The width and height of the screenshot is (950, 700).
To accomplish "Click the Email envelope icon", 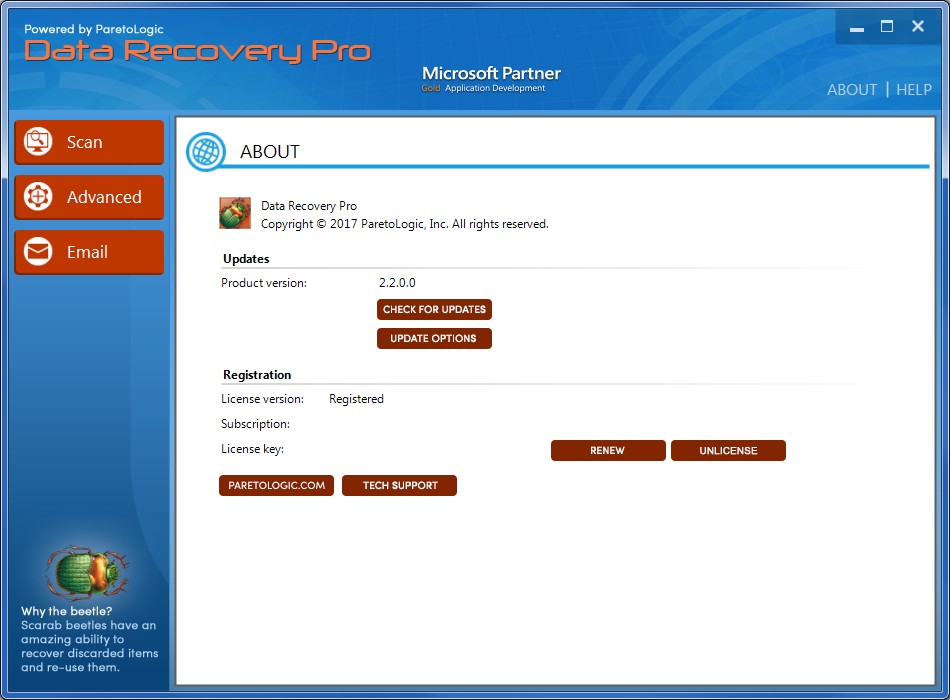I will pos(38,252).
